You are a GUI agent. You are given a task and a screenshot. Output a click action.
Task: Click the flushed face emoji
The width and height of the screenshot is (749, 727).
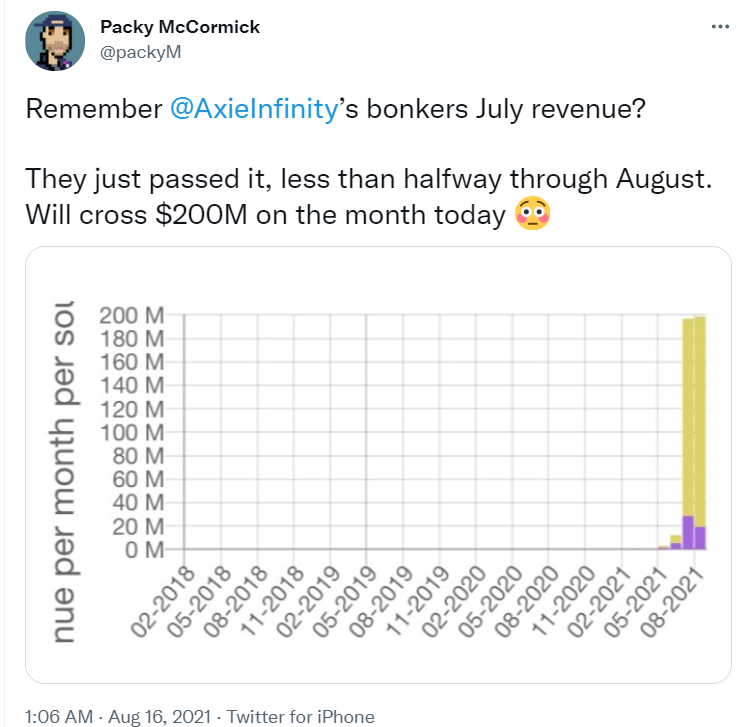click(533, 214)
